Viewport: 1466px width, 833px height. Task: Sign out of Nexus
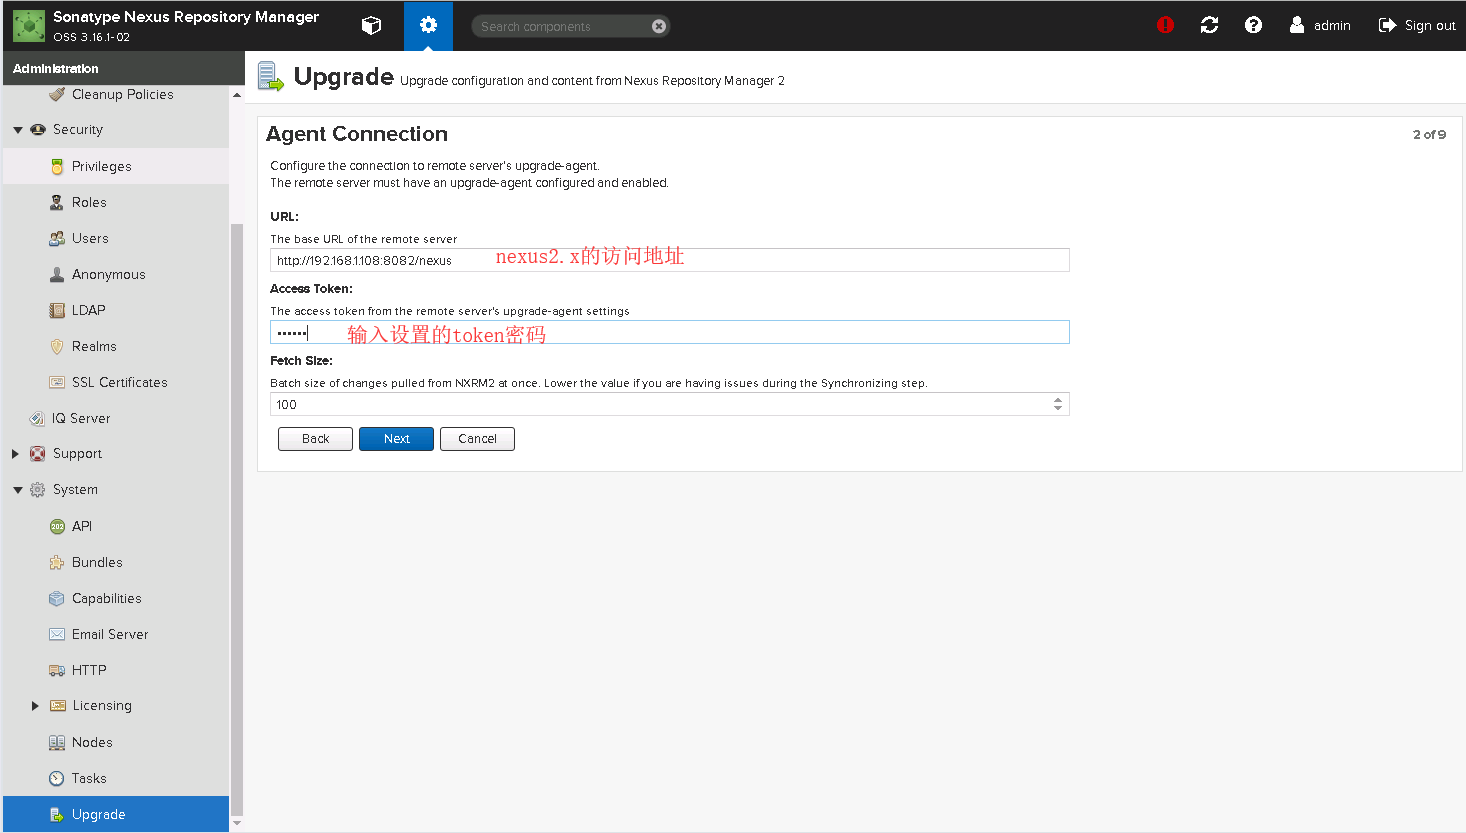pyautogui.click(x=1417, y=25)
